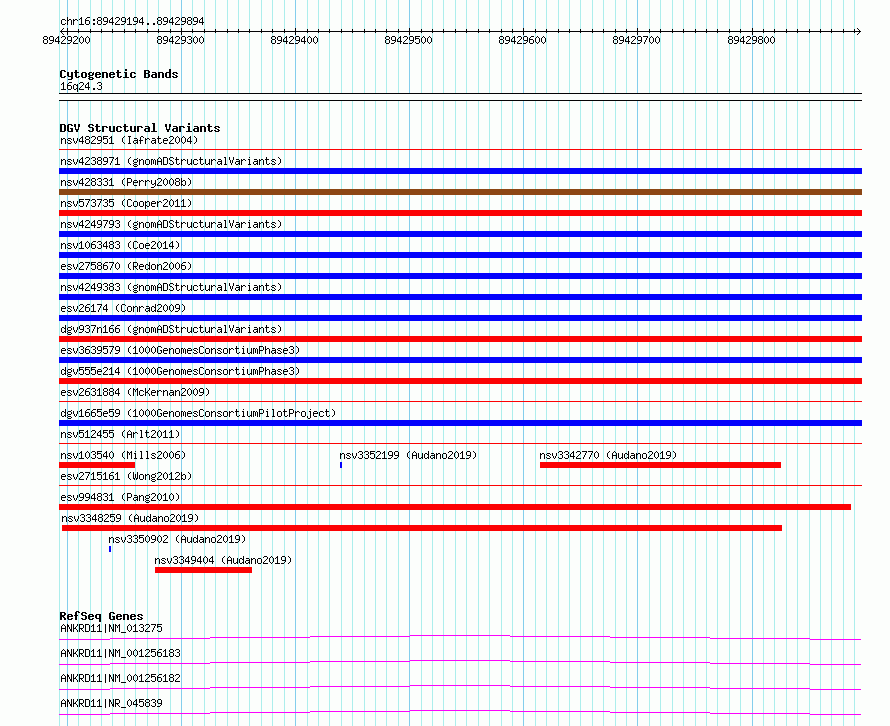Image resolution: width=890 pixels, height=726 pixels.
Task: Click transcript ANKRD11|NR_045839
Action: [x=111, y=703]
